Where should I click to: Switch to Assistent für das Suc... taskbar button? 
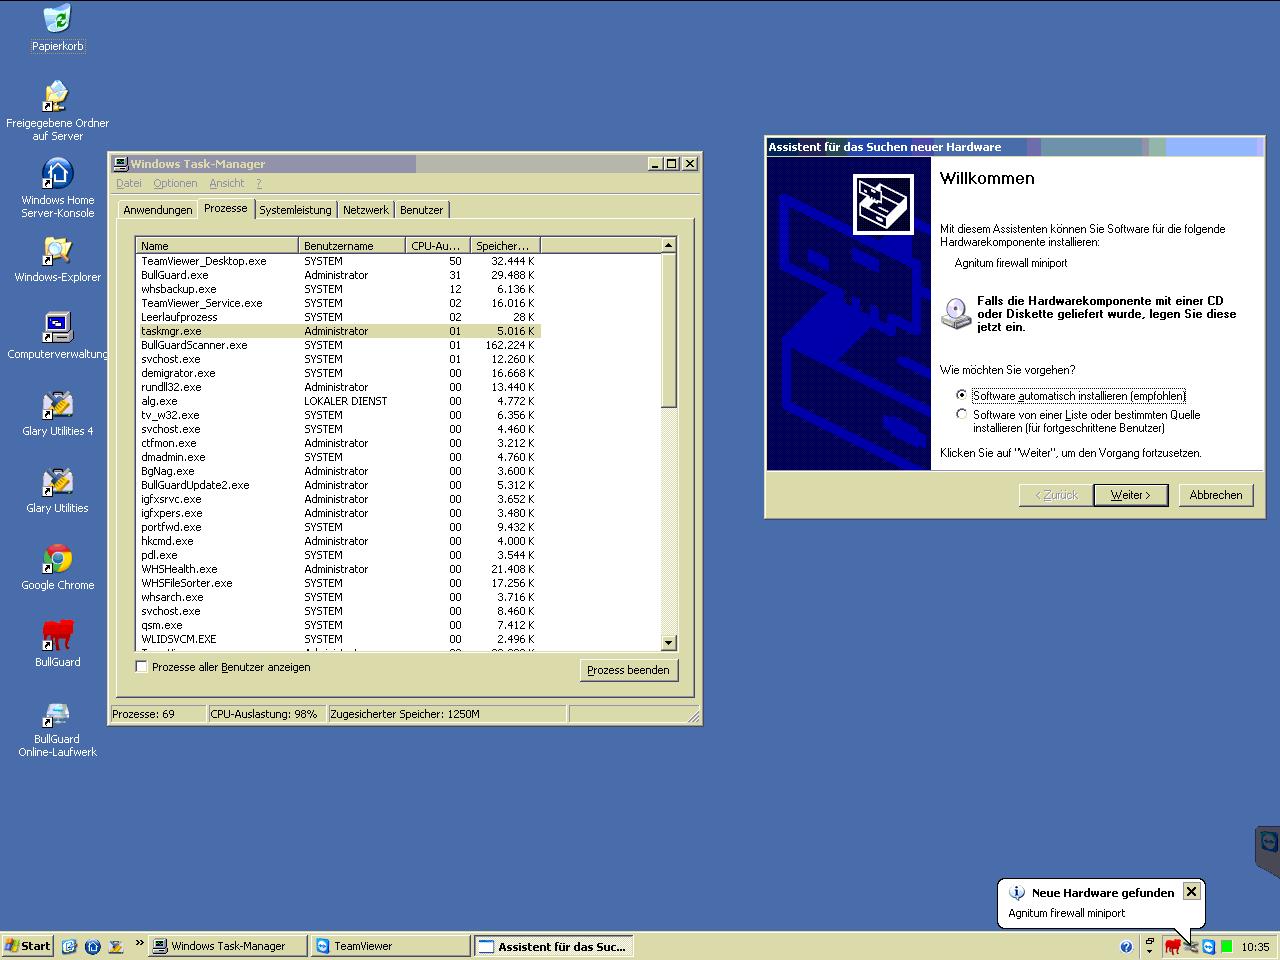552,946
